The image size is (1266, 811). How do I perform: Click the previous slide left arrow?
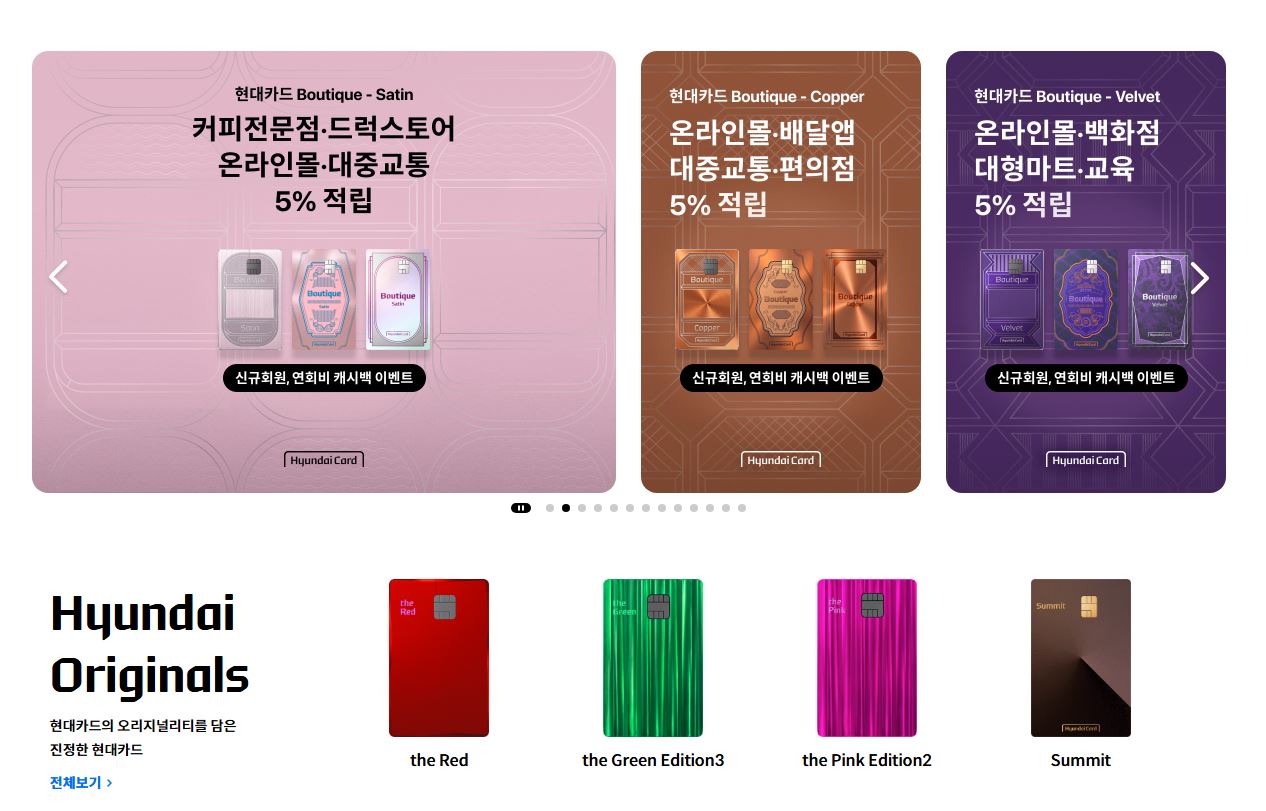point(59,277)
